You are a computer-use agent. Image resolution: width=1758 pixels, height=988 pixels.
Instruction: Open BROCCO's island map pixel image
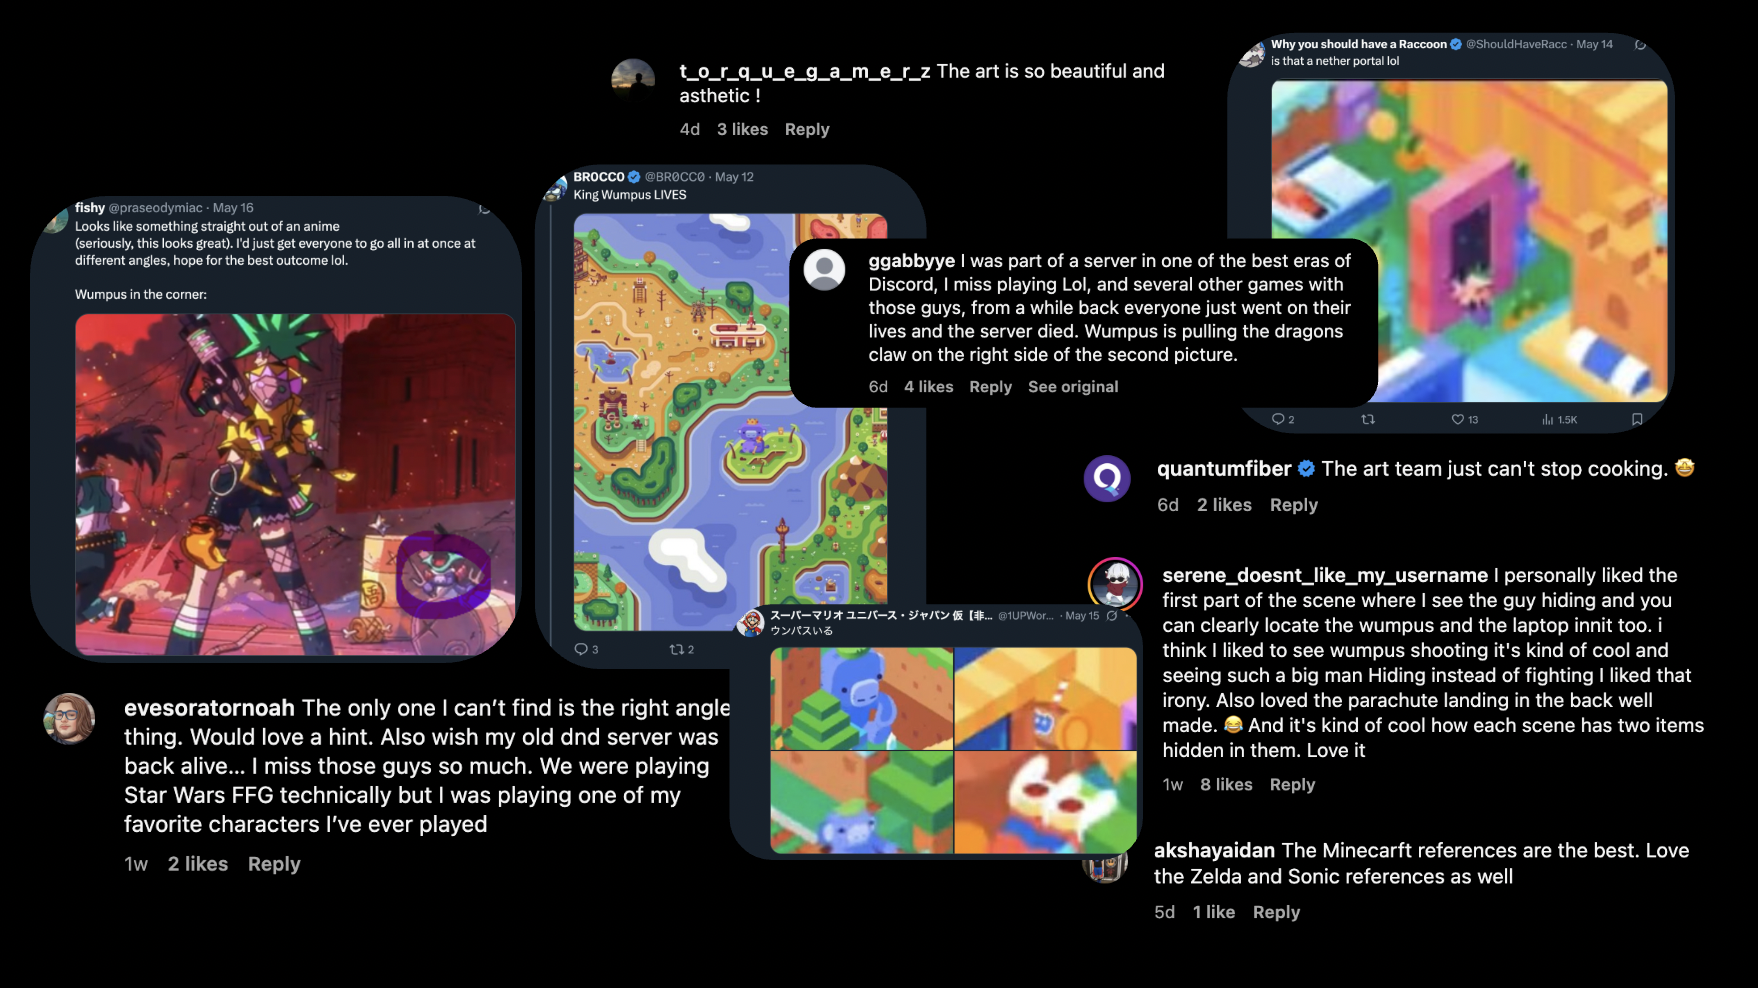point(730,422)
